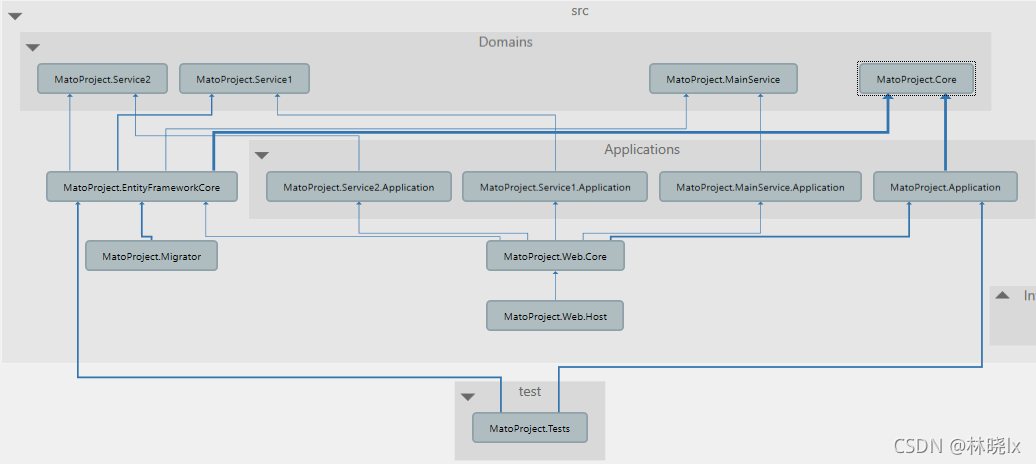The height and width of the screenshot is (464, 1036).
Task: Select the MatoProject.Web.Core node
Action: coord(555,256)
